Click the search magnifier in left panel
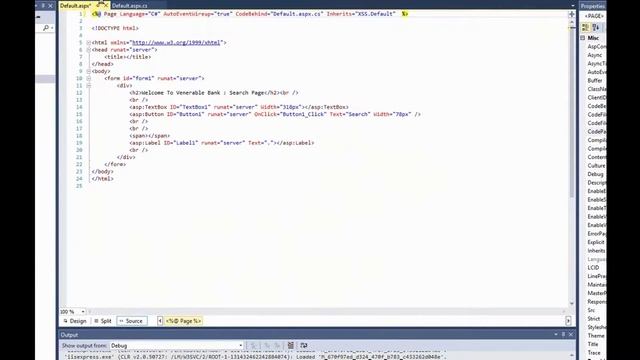The width and height of the screenshot is (640, 360). pyautogui.click(x=46, y=28)
